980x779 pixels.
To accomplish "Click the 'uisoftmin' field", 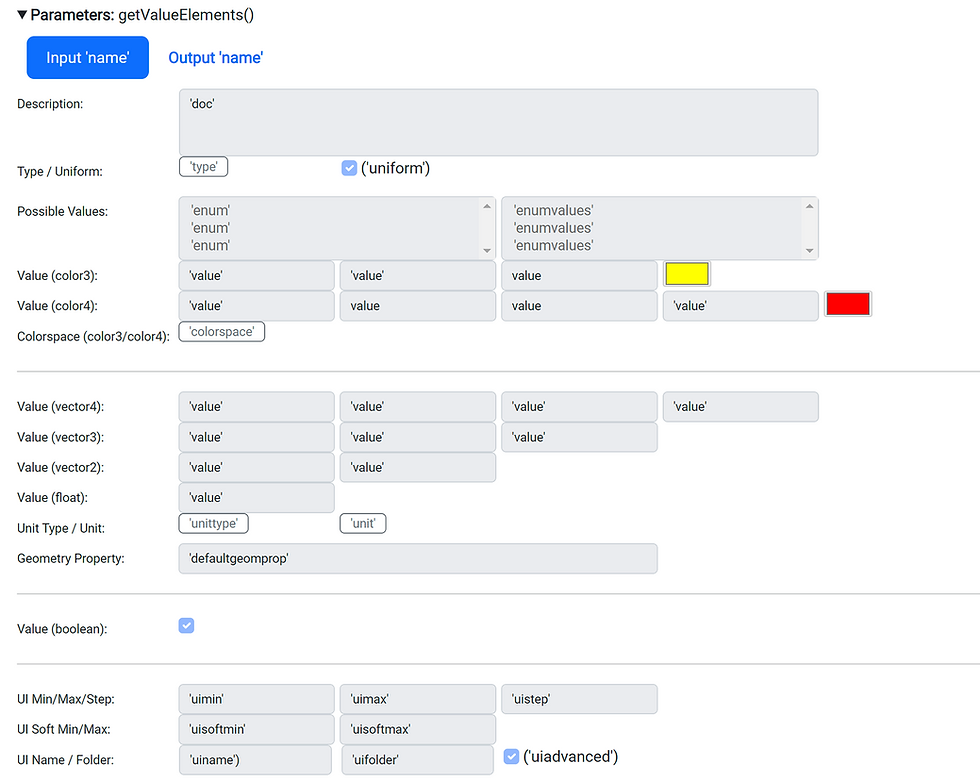I will pyautogui.click(x=256, y=729).
